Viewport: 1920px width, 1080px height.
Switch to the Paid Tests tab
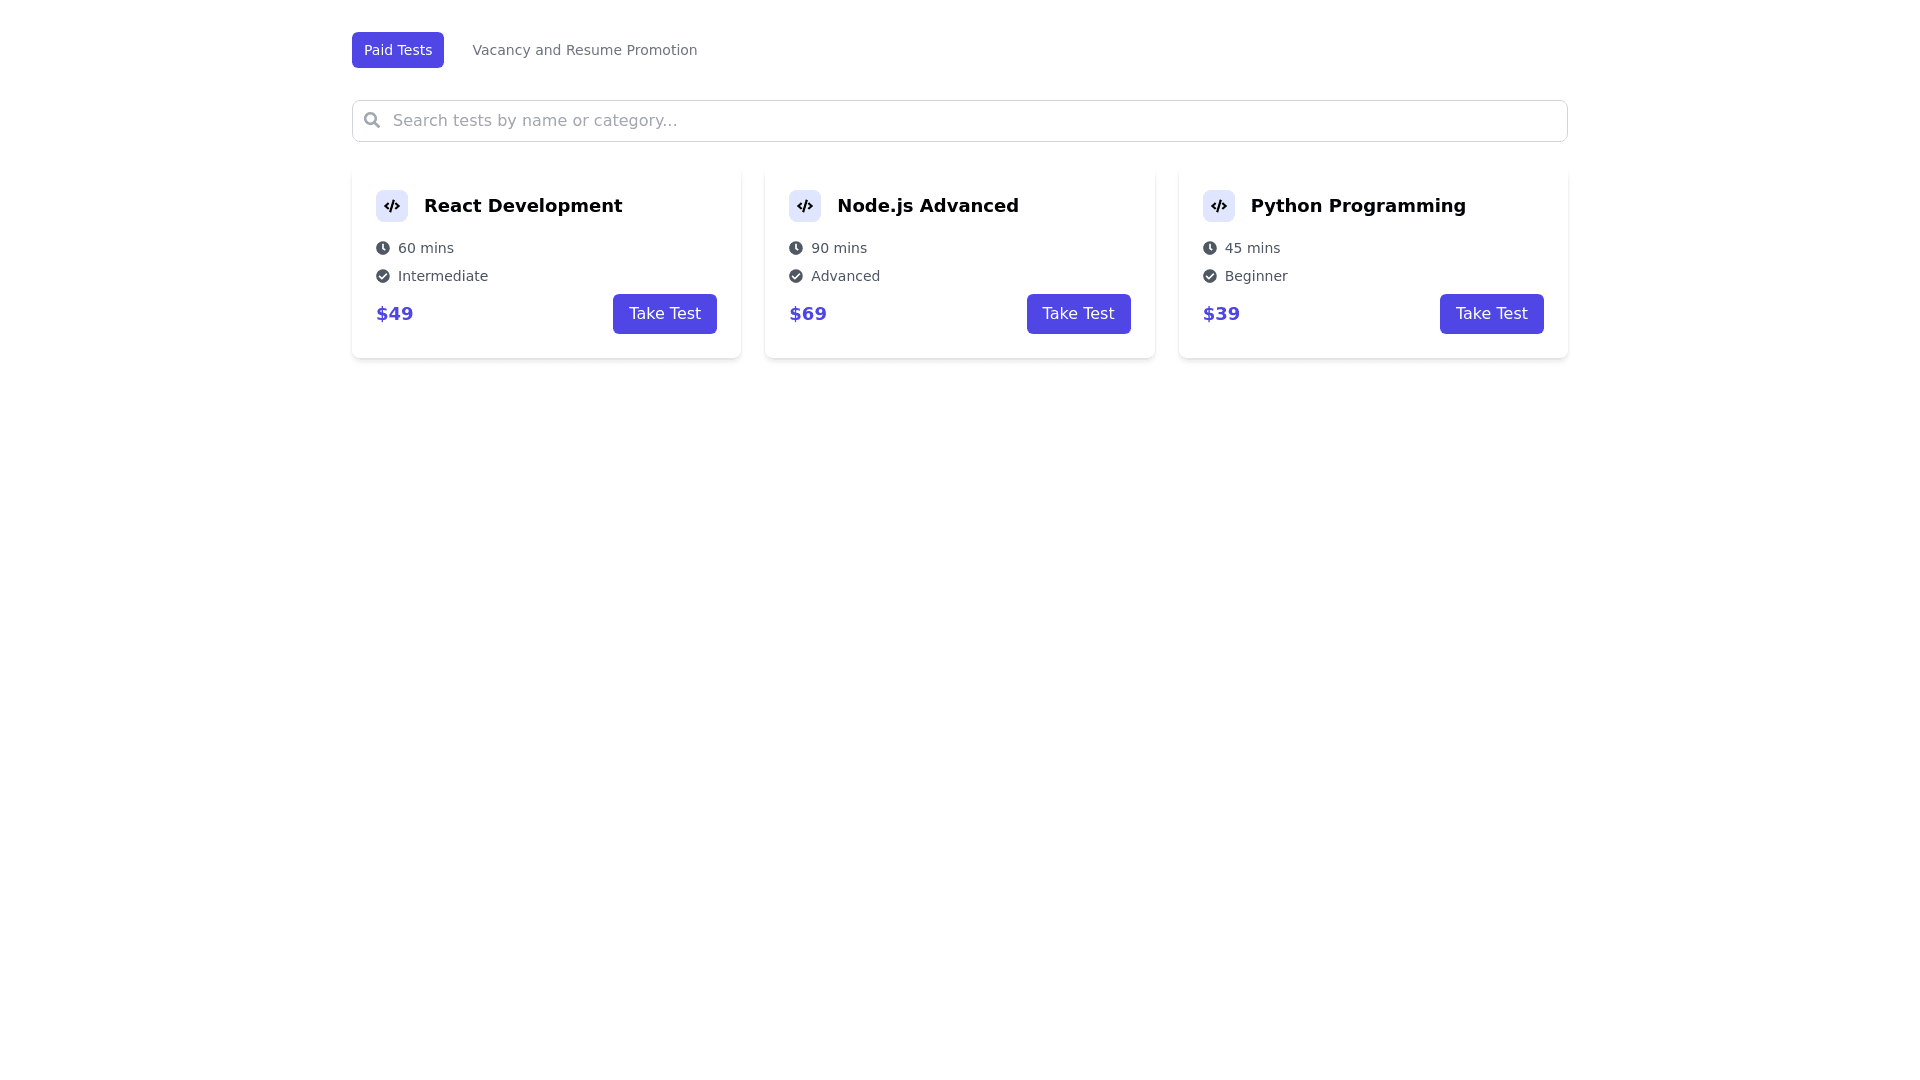click(398, 50)
